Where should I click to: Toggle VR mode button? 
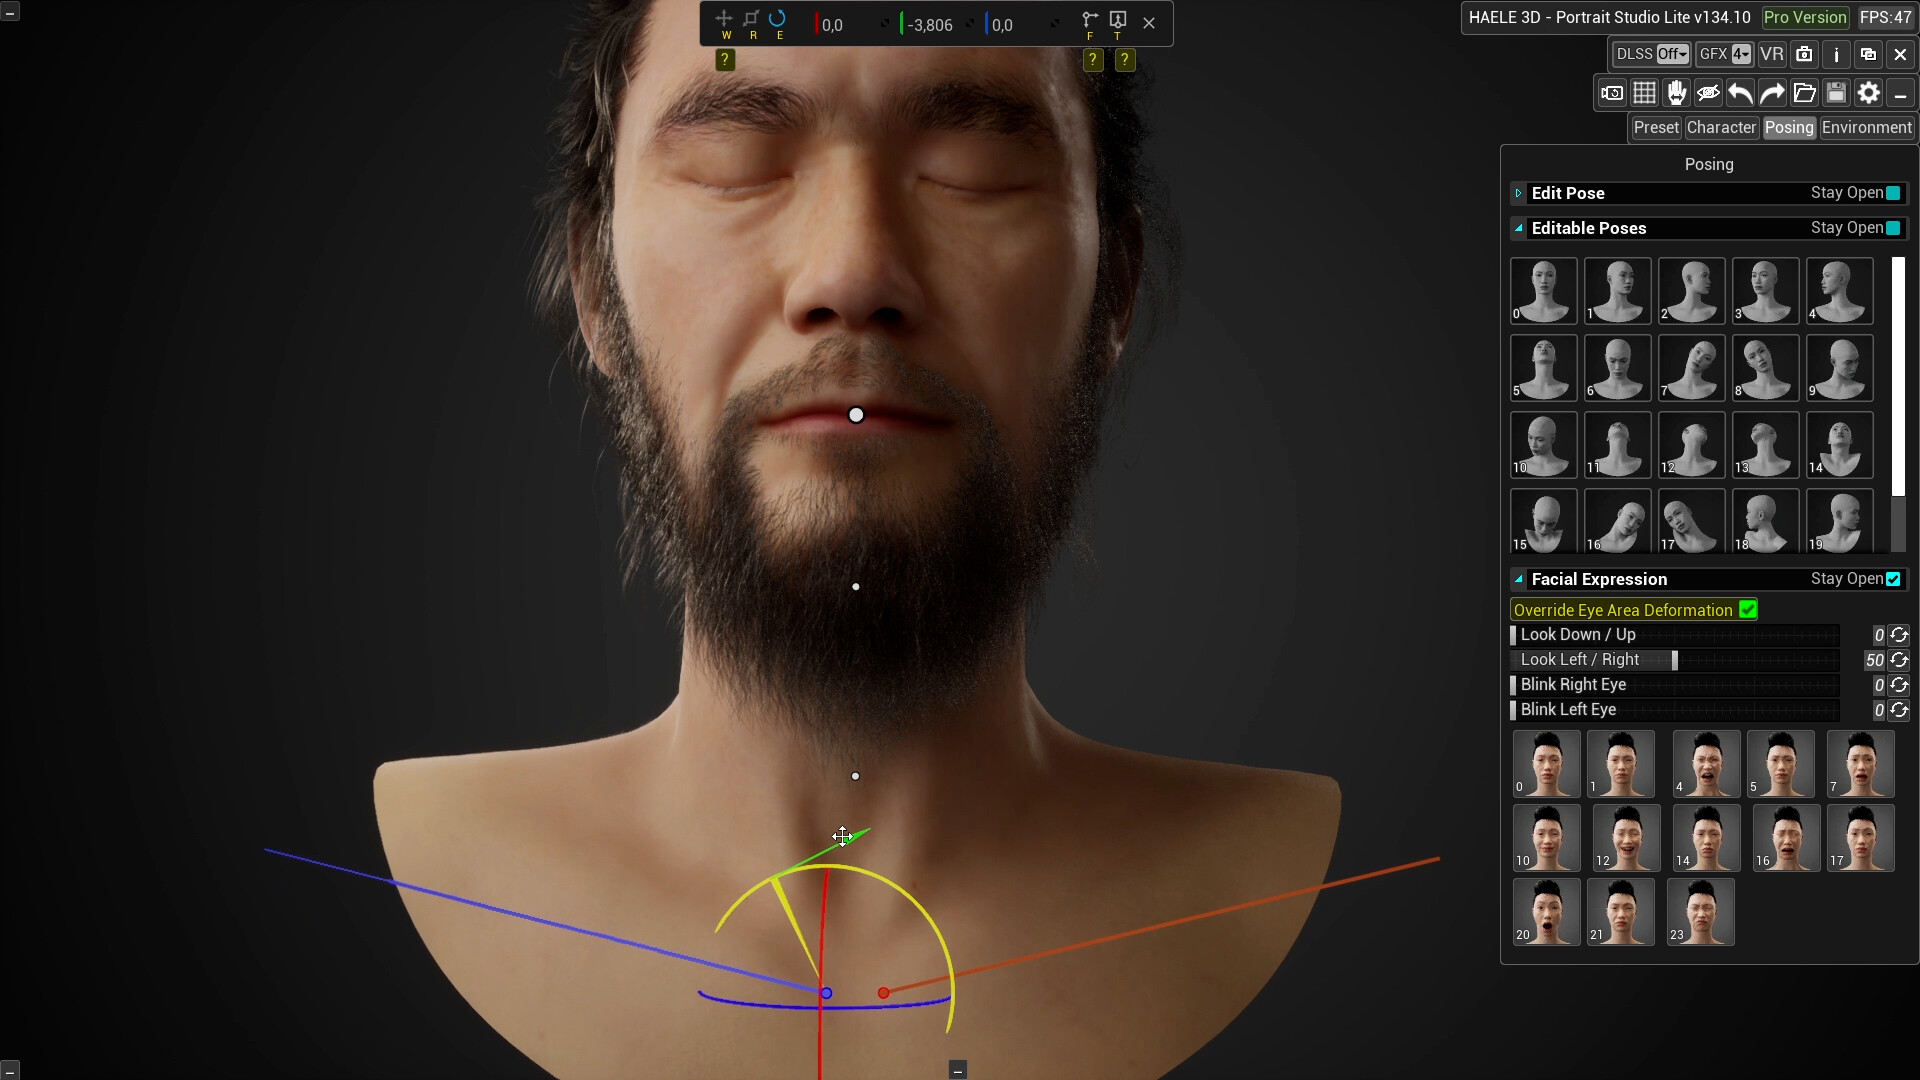pos(1772,54)
